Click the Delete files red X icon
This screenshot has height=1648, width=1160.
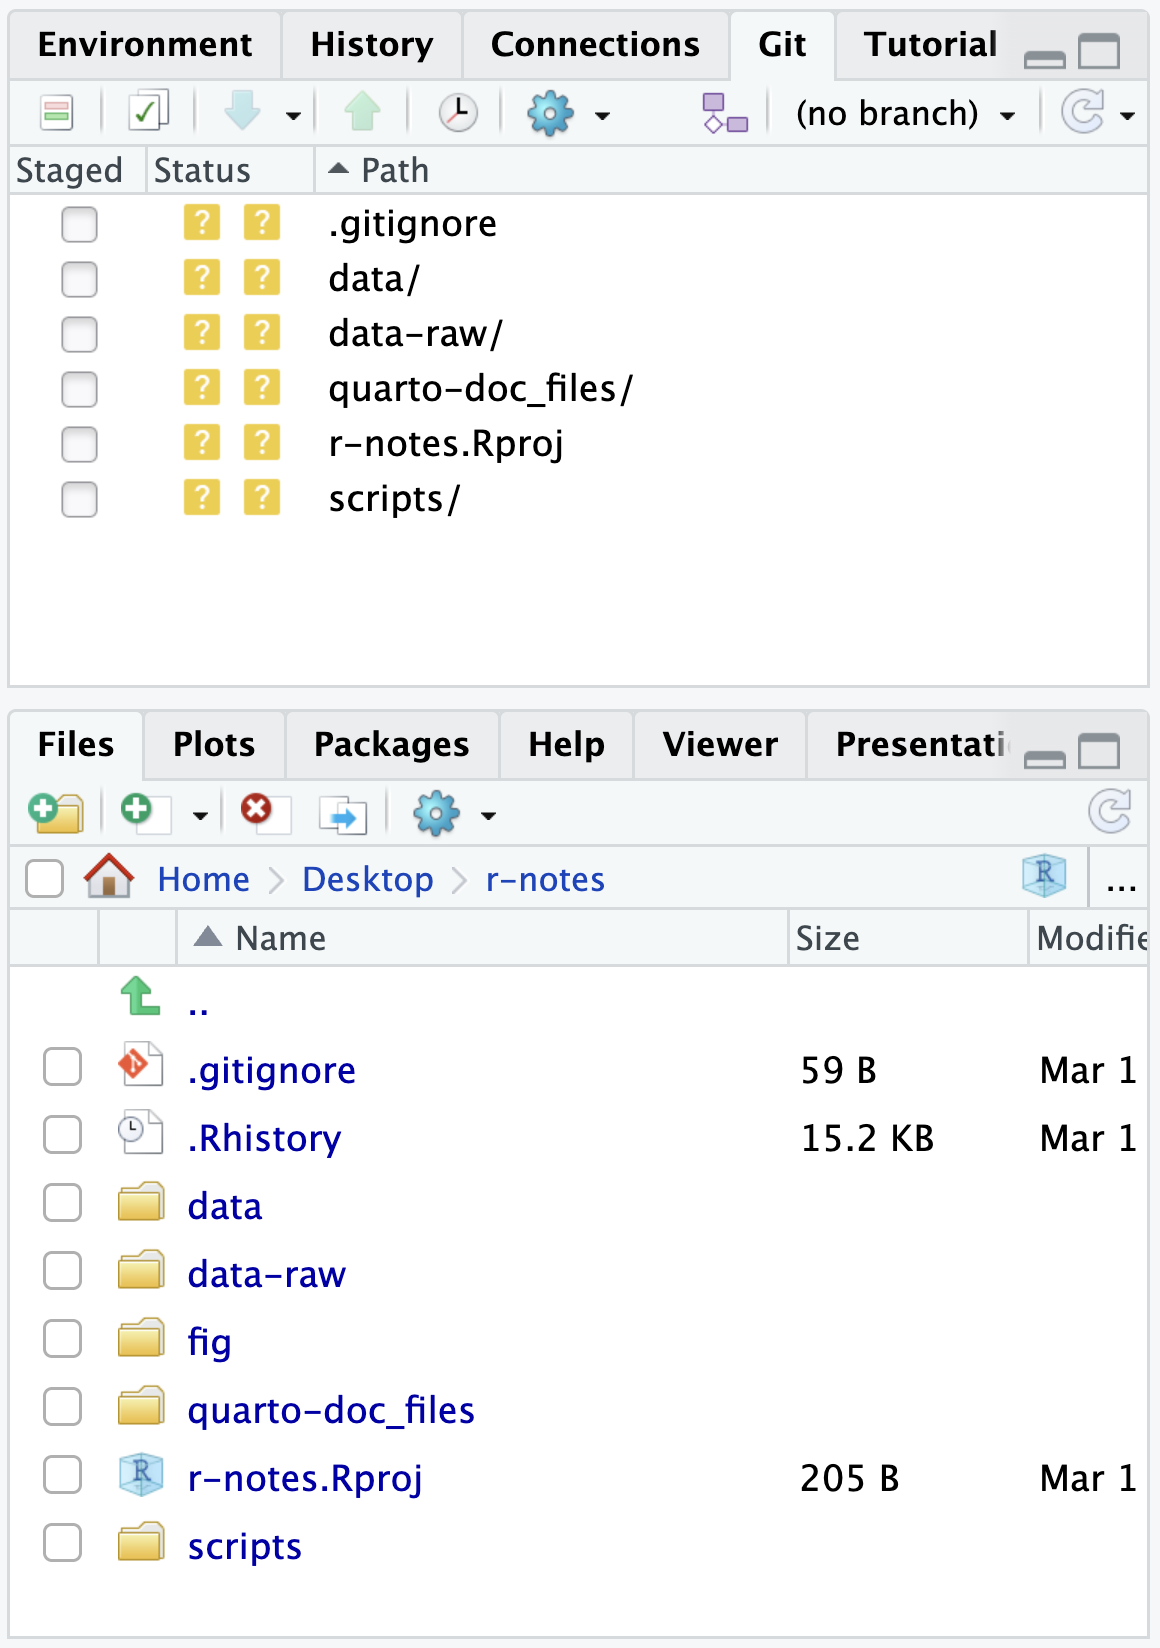(x=264, y=812)
